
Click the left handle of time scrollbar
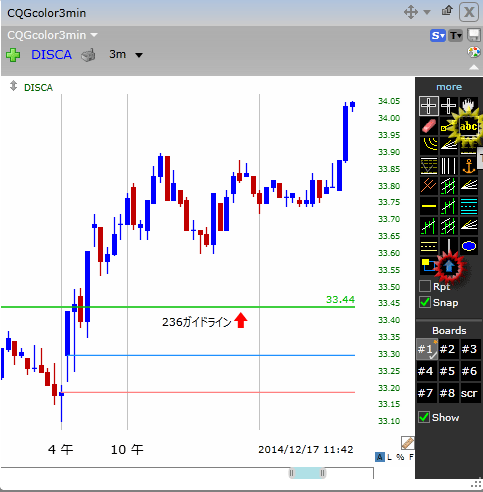pyautogui.click(x=292, y=473)
